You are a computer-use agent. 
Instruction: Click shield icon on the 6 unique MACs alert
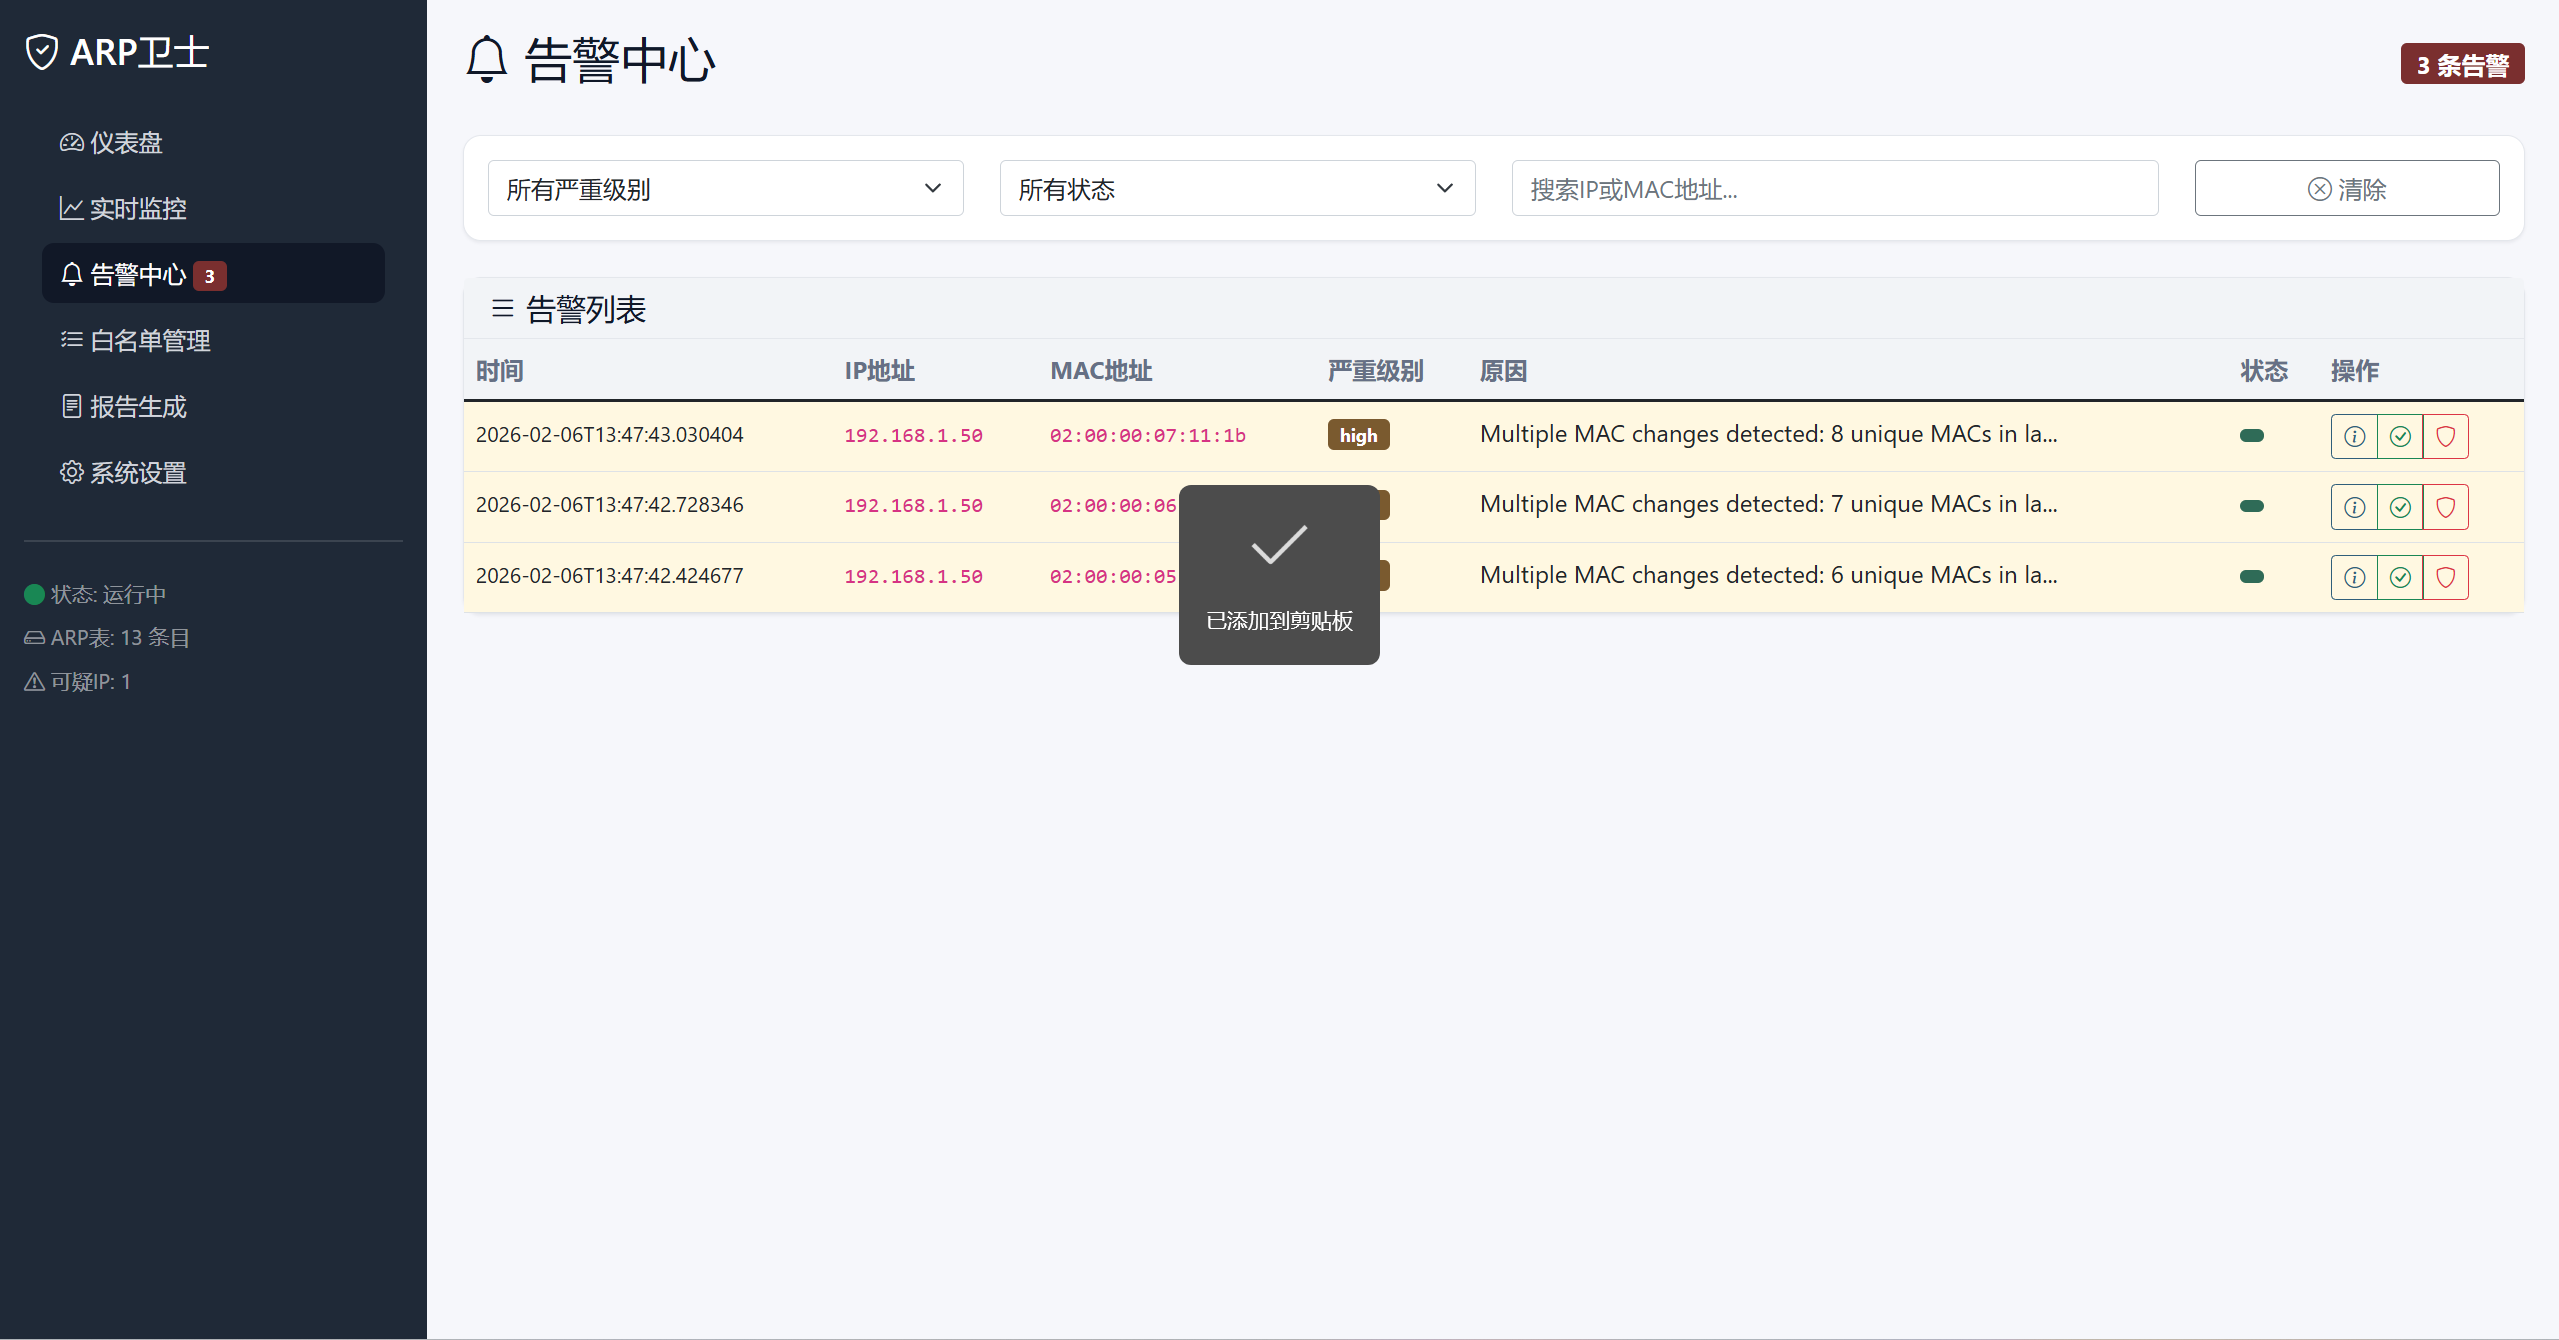2446,577
